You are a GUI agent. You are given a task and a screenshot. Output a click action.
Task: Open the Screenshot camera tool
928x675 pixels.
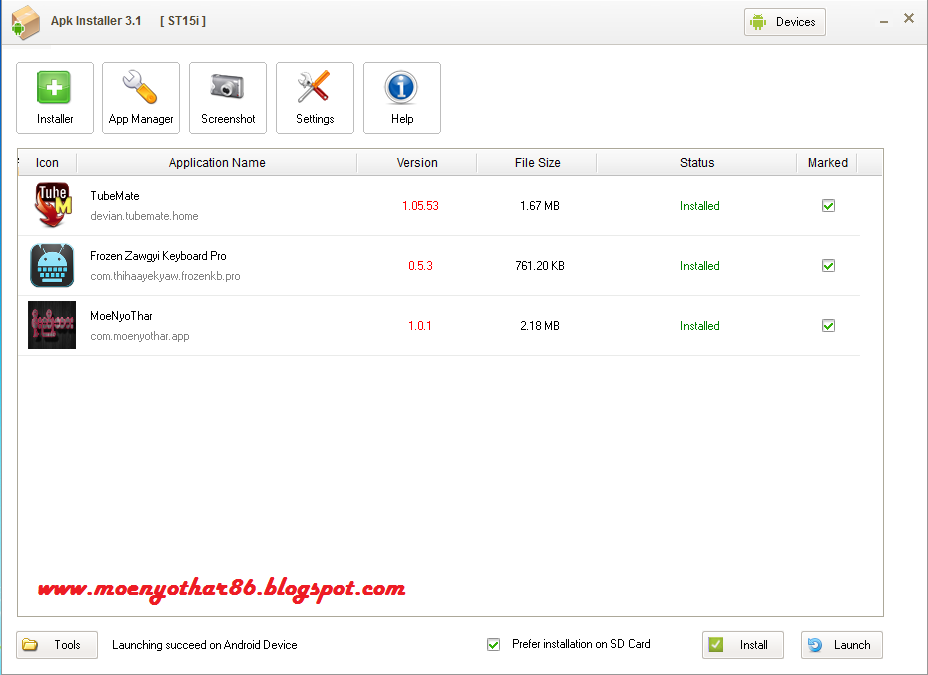228,98
